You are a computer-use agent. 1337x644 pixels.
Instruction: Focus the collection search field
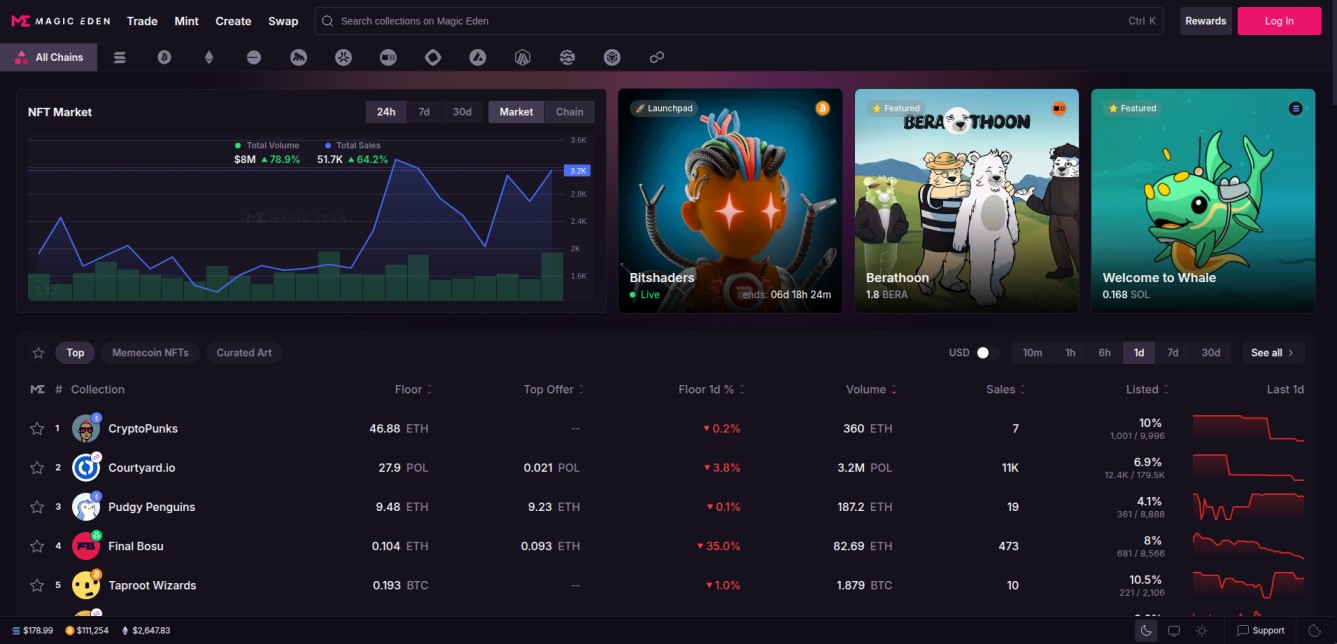(x=739, y=21)
